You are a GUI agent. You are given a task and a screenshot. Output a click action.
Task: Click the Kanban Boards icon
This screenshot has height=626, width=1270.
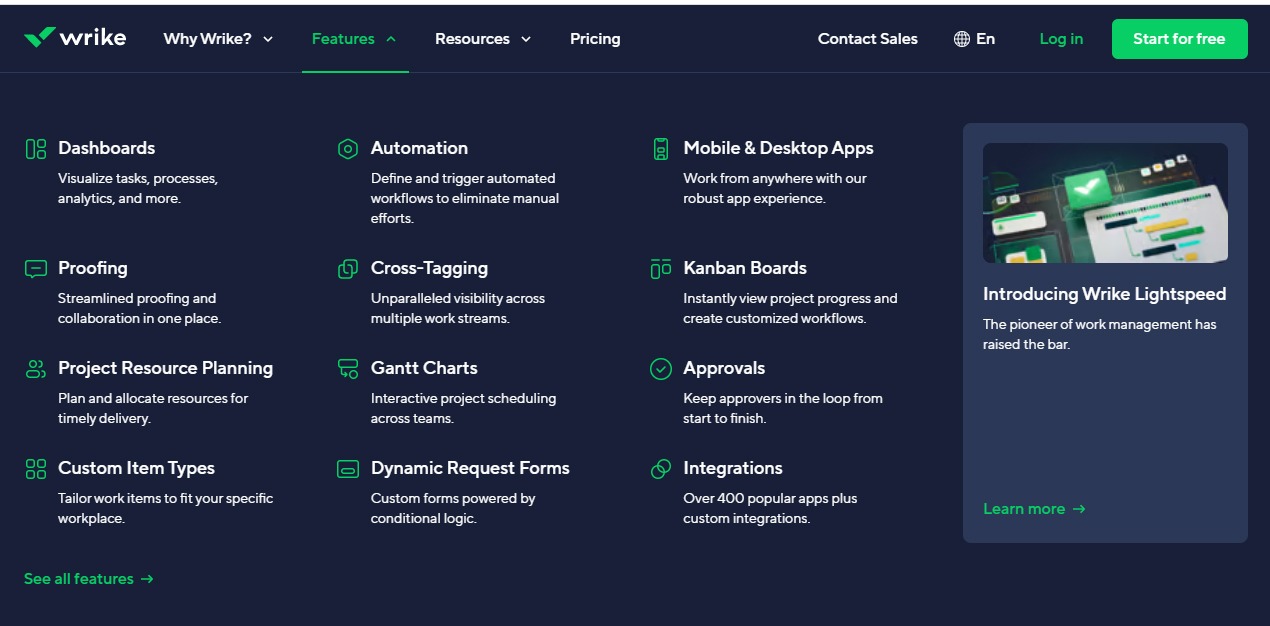click(660, 269)
